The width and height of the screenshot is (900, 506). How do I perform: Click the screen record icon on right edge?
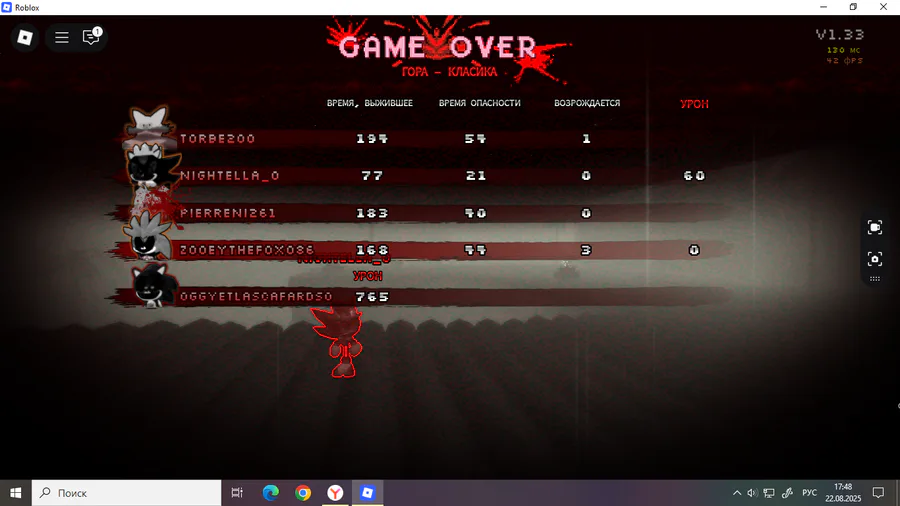[x=874, y=228]
